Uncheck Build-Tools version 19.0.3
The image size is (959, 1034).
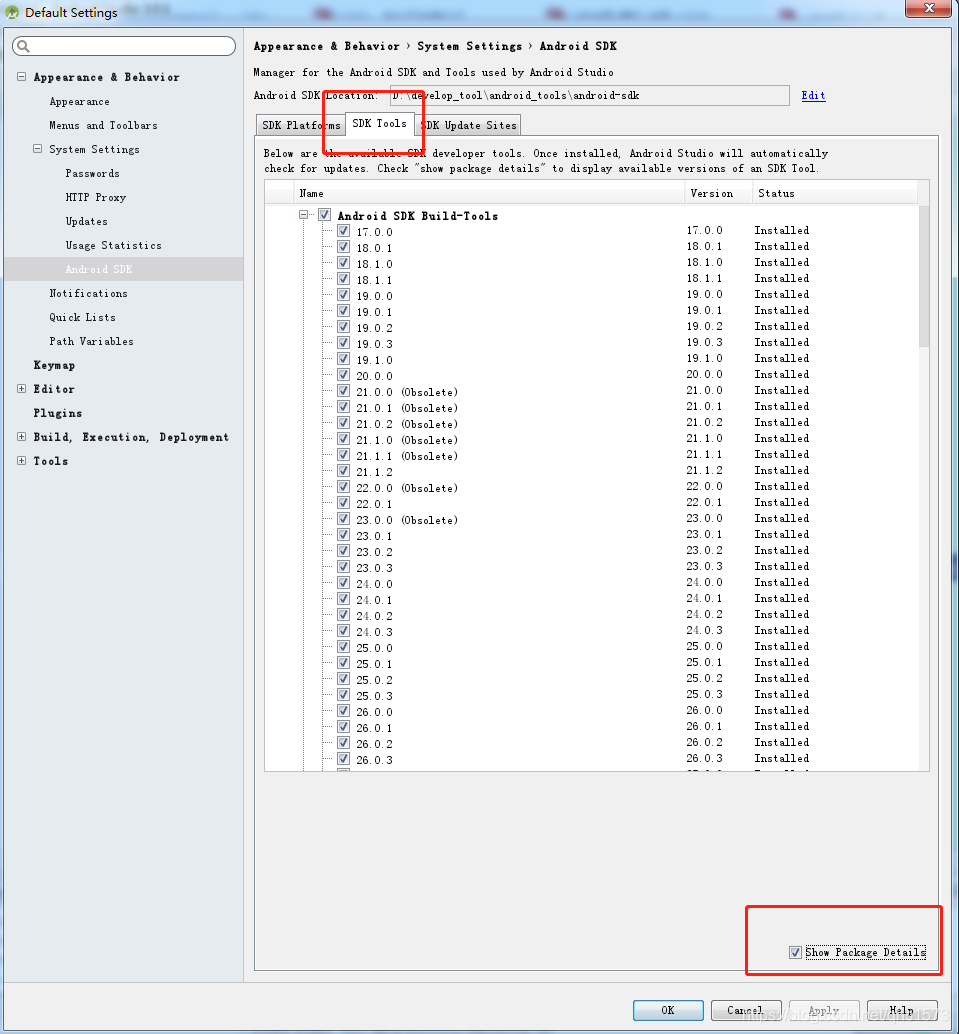(343, 343)
